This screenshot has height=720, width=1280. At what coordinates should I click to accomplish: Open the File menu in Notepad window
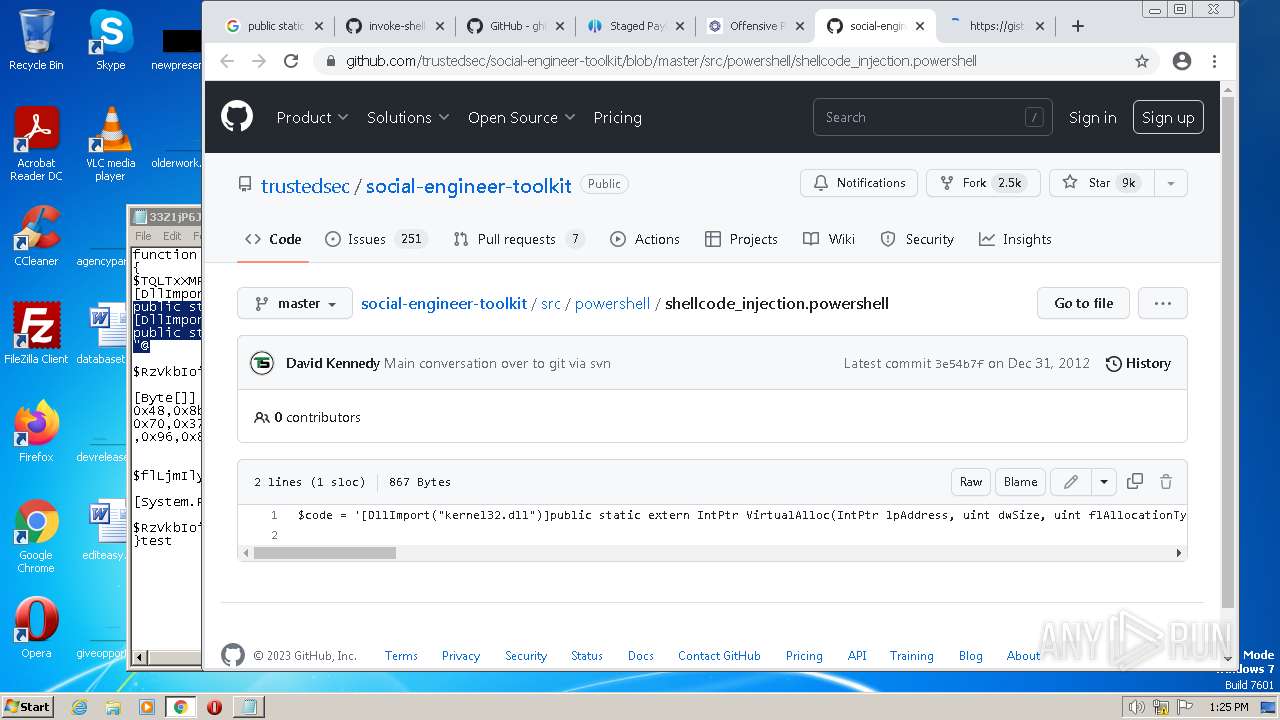(x=143, y=236)
